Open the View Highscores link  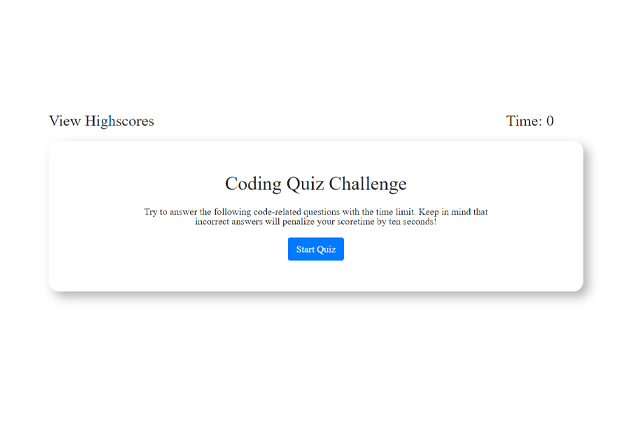click(x=101, y=121)
